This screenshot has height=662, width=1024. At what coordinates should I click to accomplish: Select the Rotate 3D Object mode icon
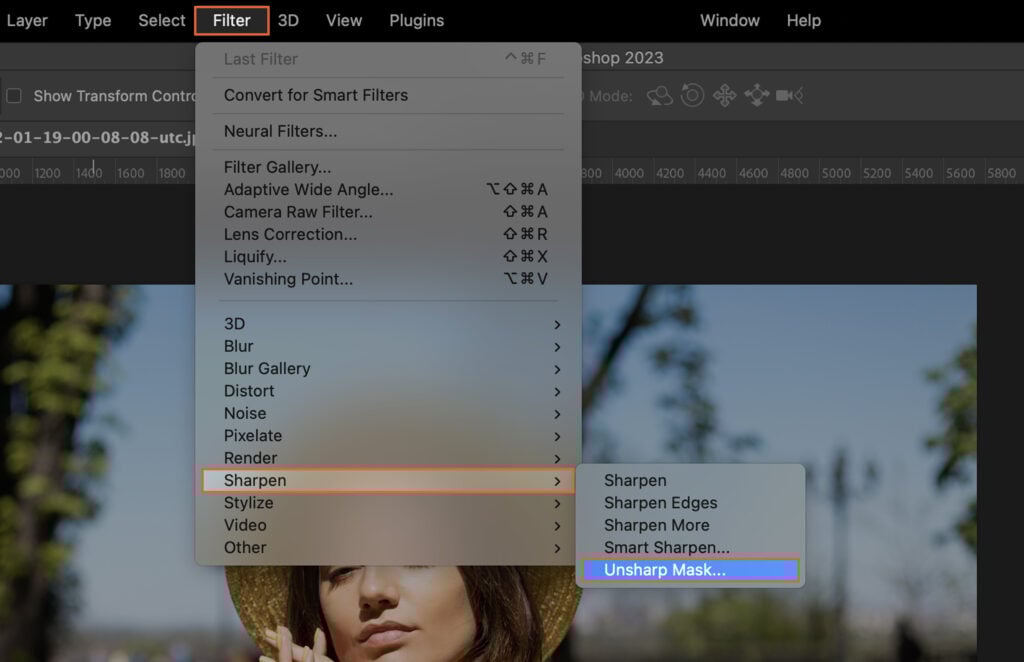pyautogui.click(x=658, y=95)
